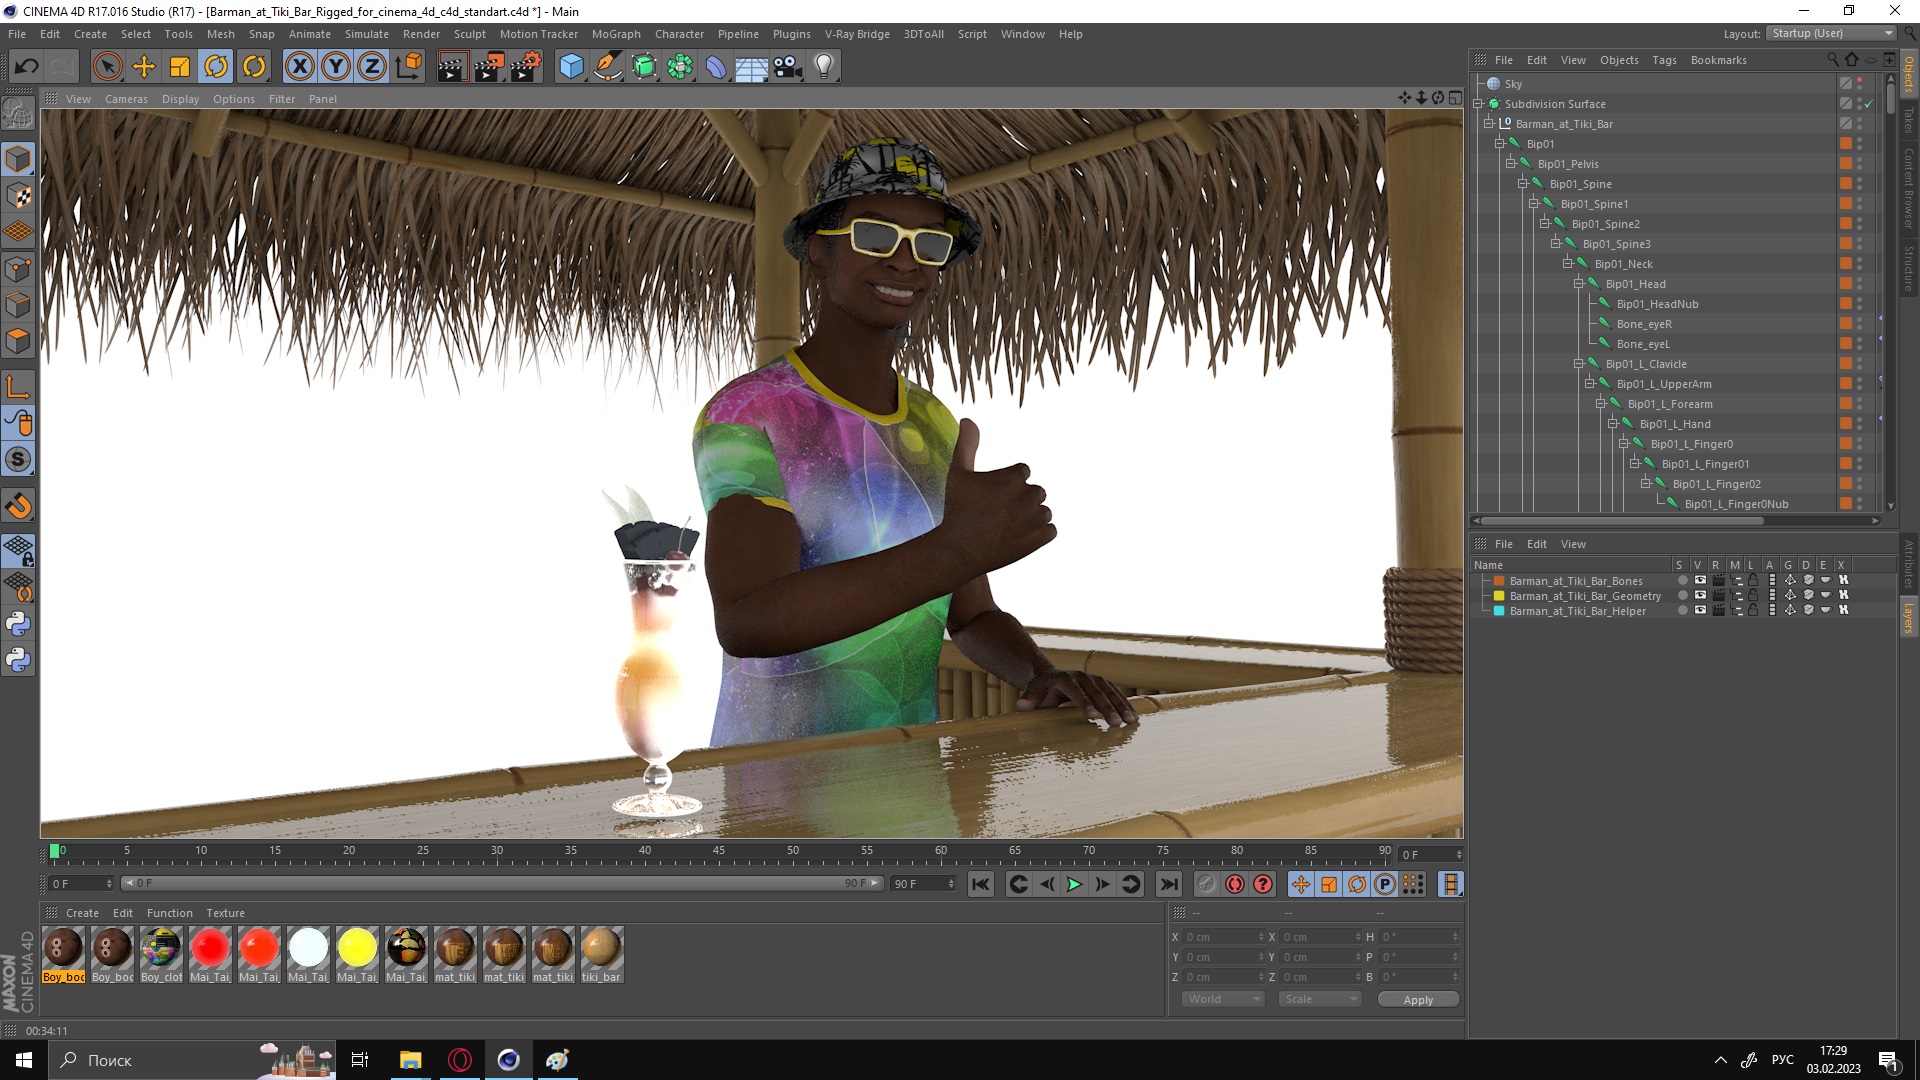
Task: Open the Bookmarks menu in Object Manager
Action: [x=1718, y=60]
